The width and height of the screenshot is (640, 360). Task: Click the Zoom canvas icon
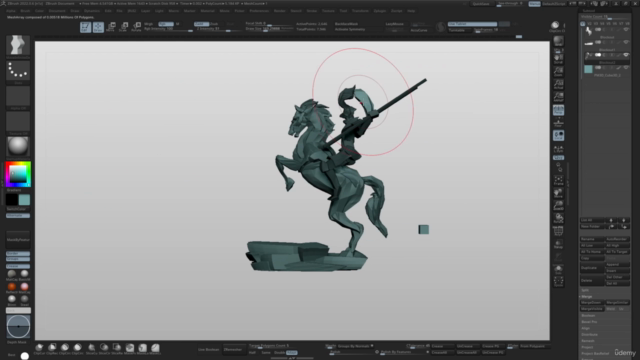[x=558, y=71]
